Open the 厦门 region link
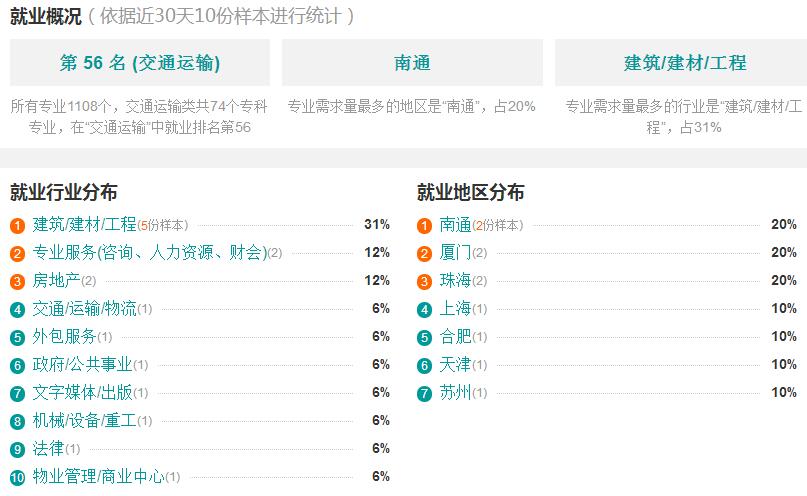The width and height of the screenshot is (807, 496). pos(455,252)
